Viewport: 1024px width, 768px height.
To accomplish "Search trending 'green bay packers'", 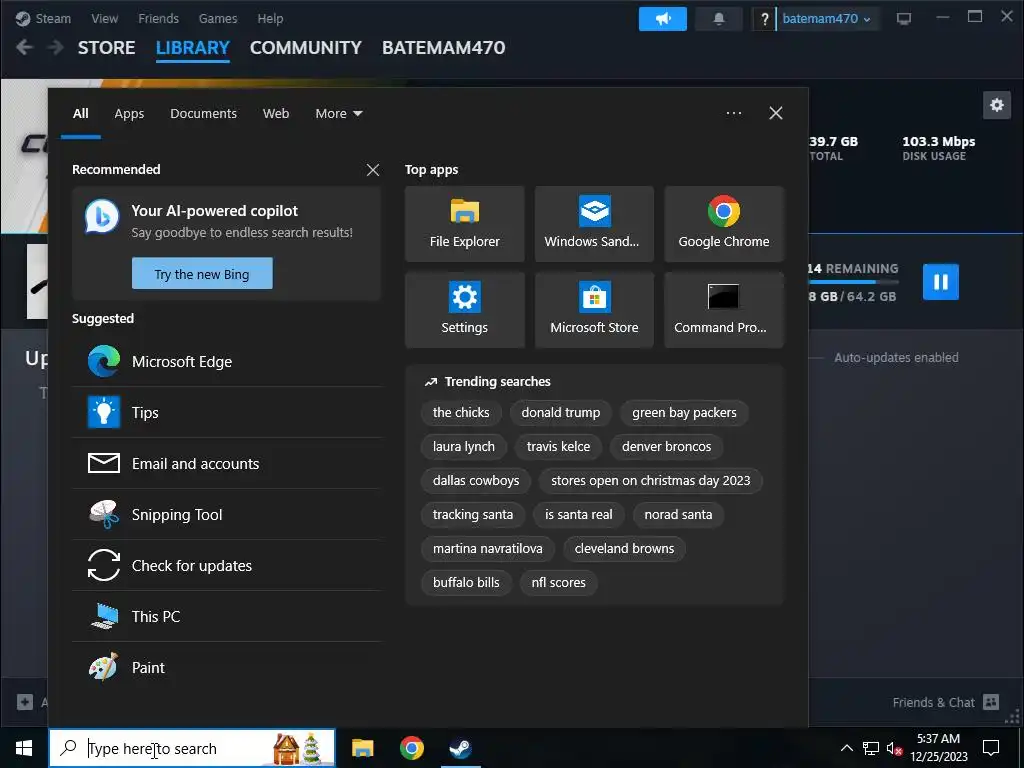I will [684, 413].
